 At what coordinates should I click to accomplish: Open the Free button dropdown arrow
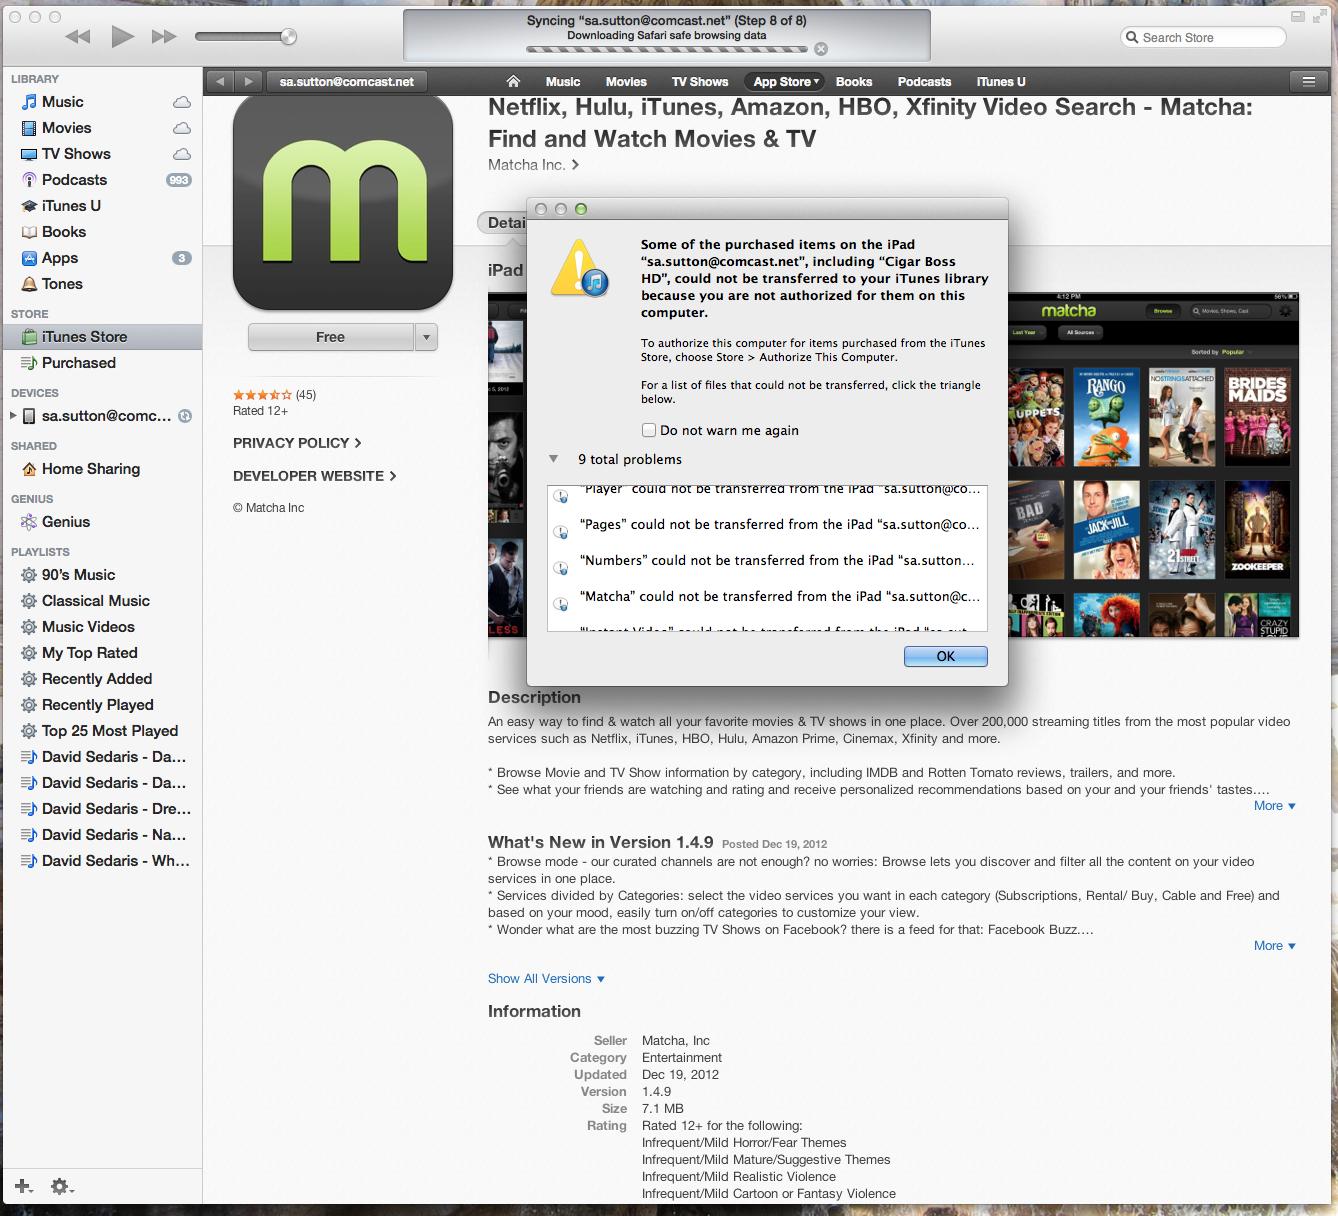tap(427, 337)
